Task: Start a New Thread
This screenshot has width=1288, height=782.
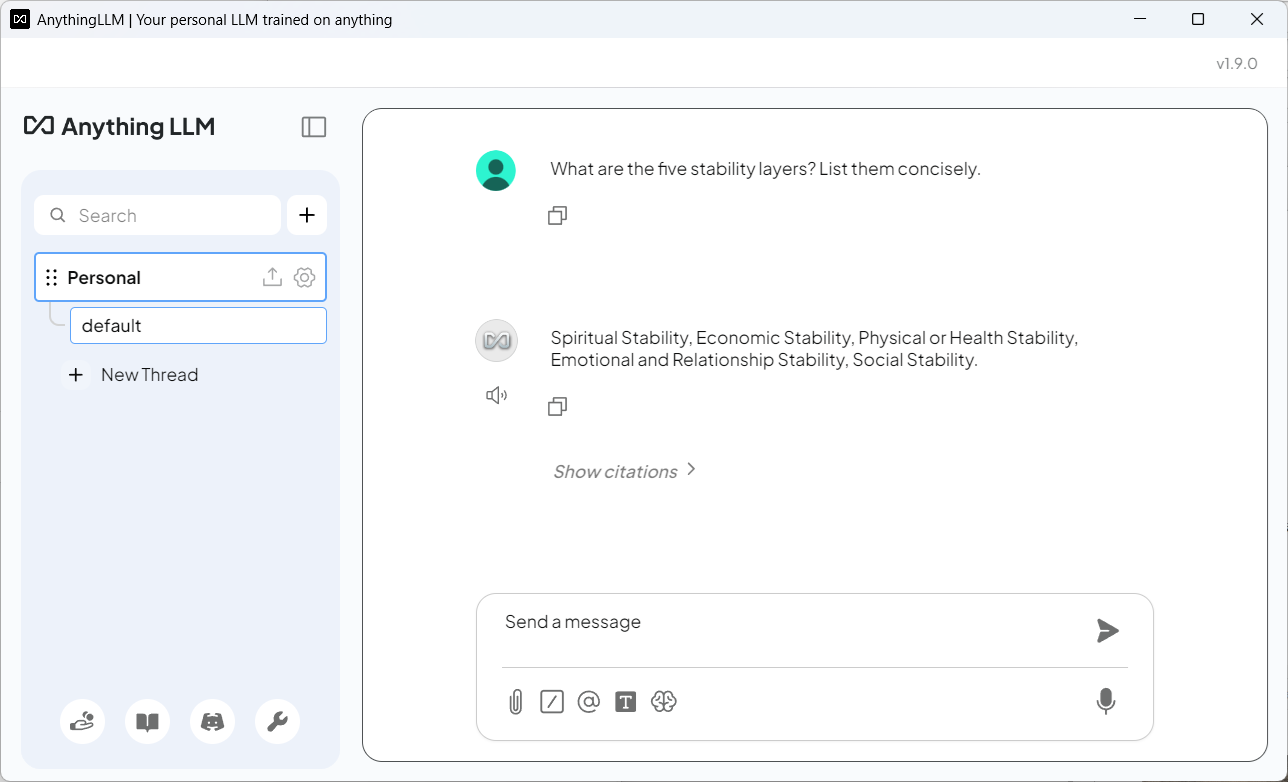Action: pos(132,375)
